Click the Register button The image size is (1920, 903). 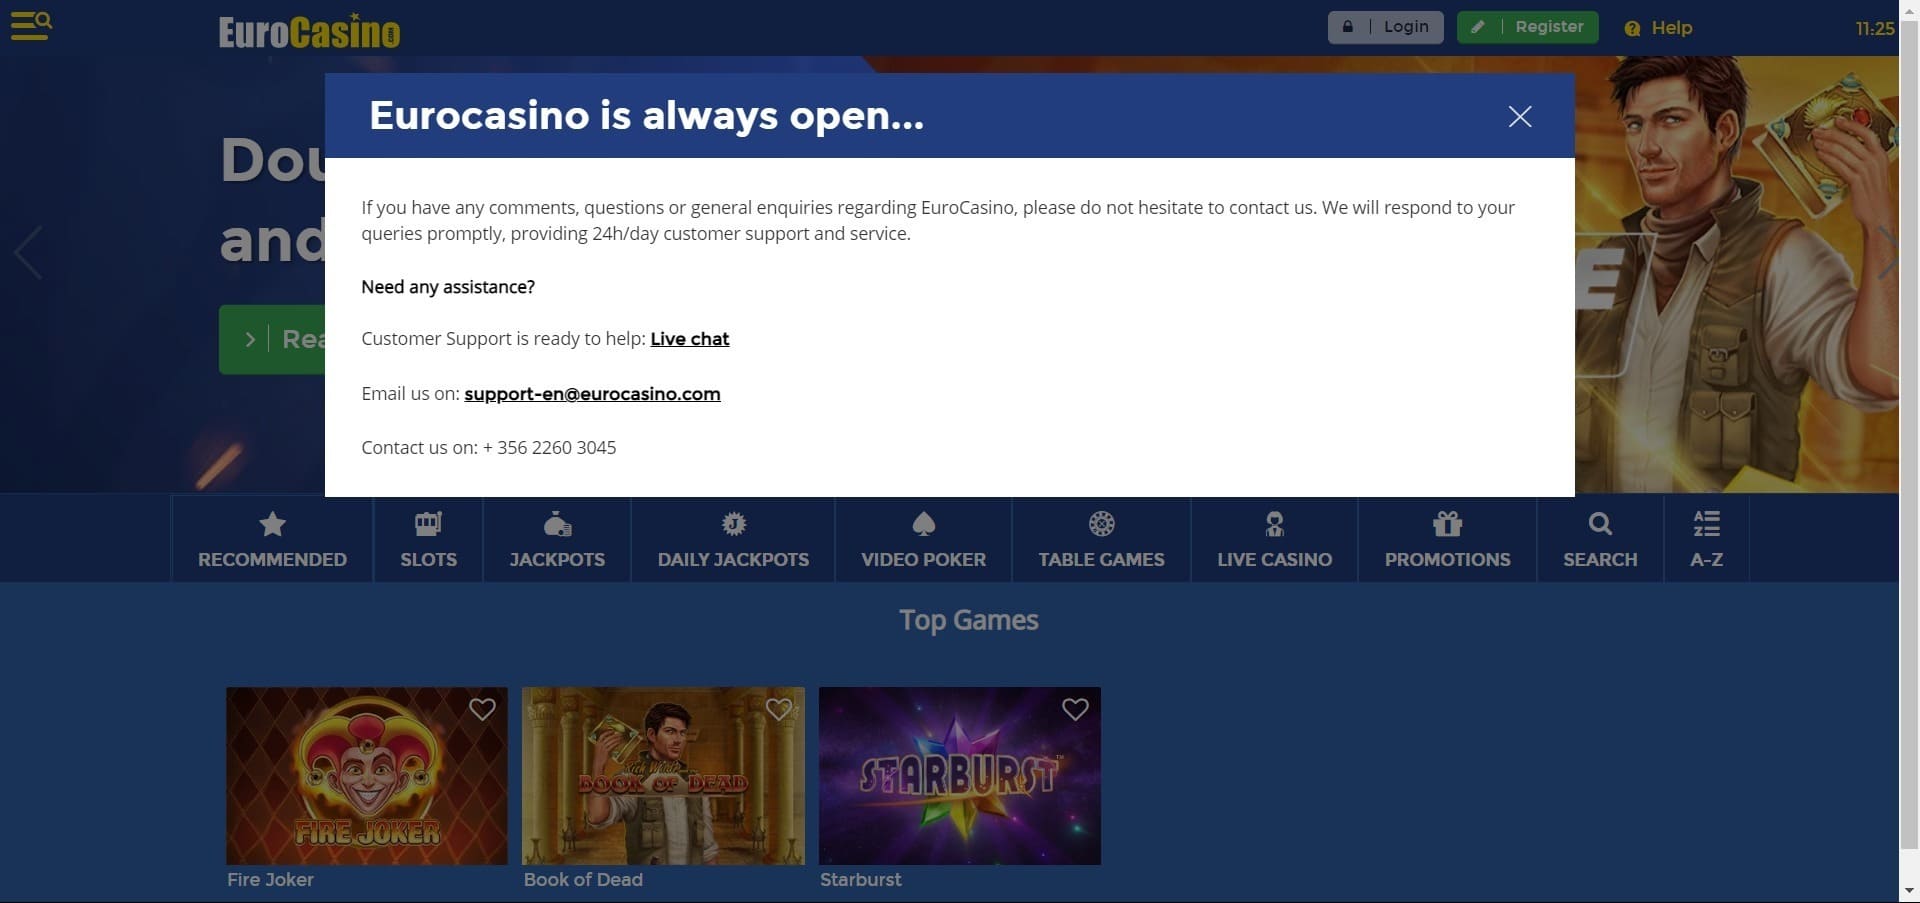(1527, 27)
